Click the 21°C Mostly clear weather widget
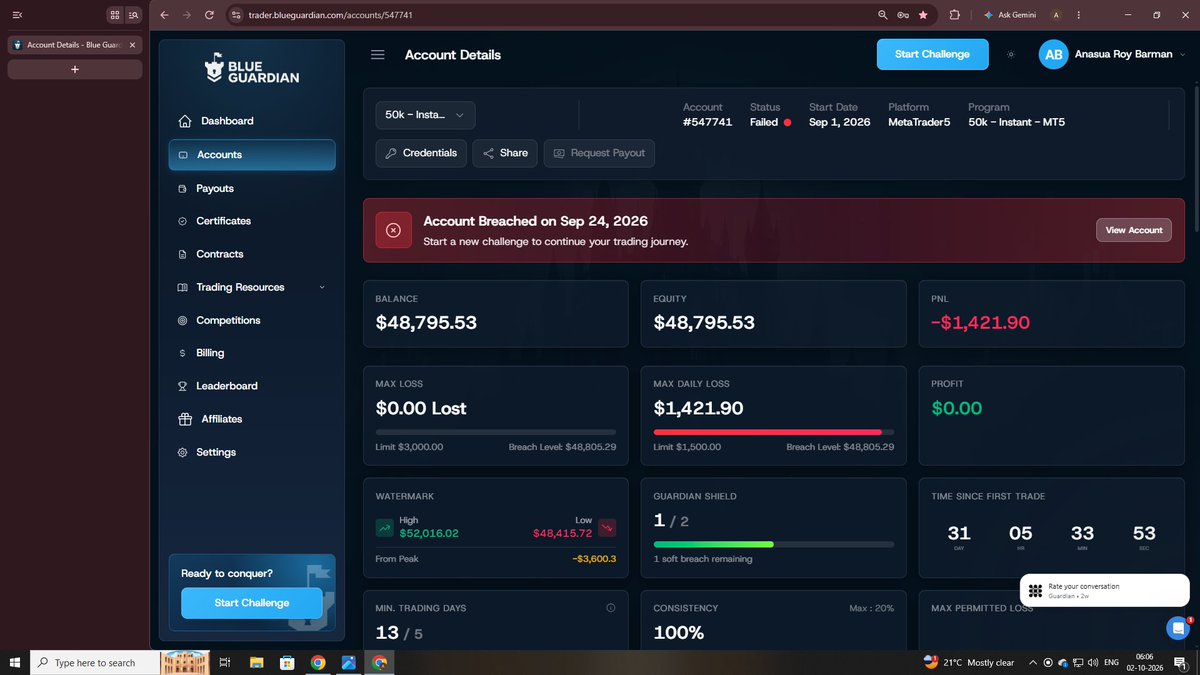Viewport: 1200px width, 675px height. tap(968, 662)
